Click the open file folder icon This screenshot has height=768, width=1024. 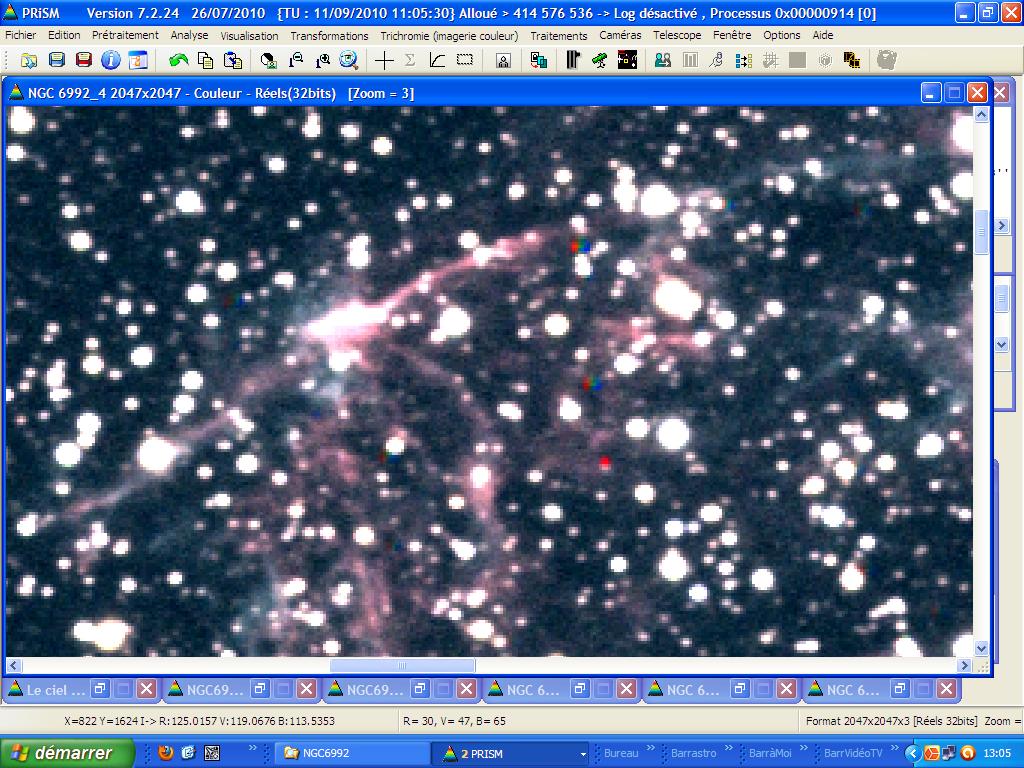pos(29,60)
